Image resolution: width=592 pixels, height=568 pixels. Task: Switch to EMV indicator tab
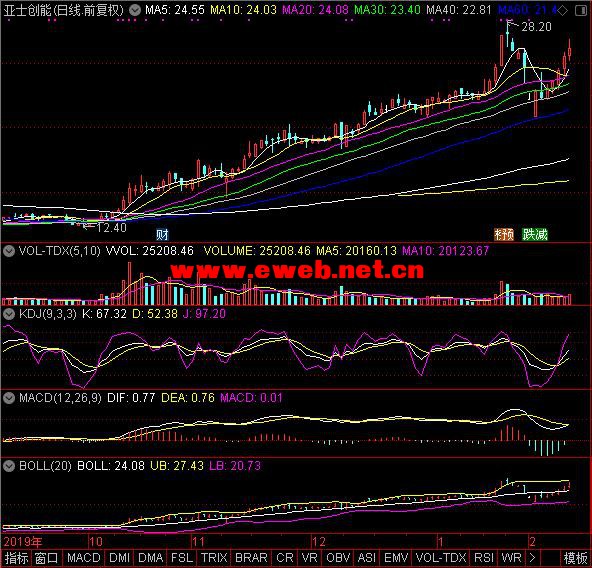[x=396, y=558]
